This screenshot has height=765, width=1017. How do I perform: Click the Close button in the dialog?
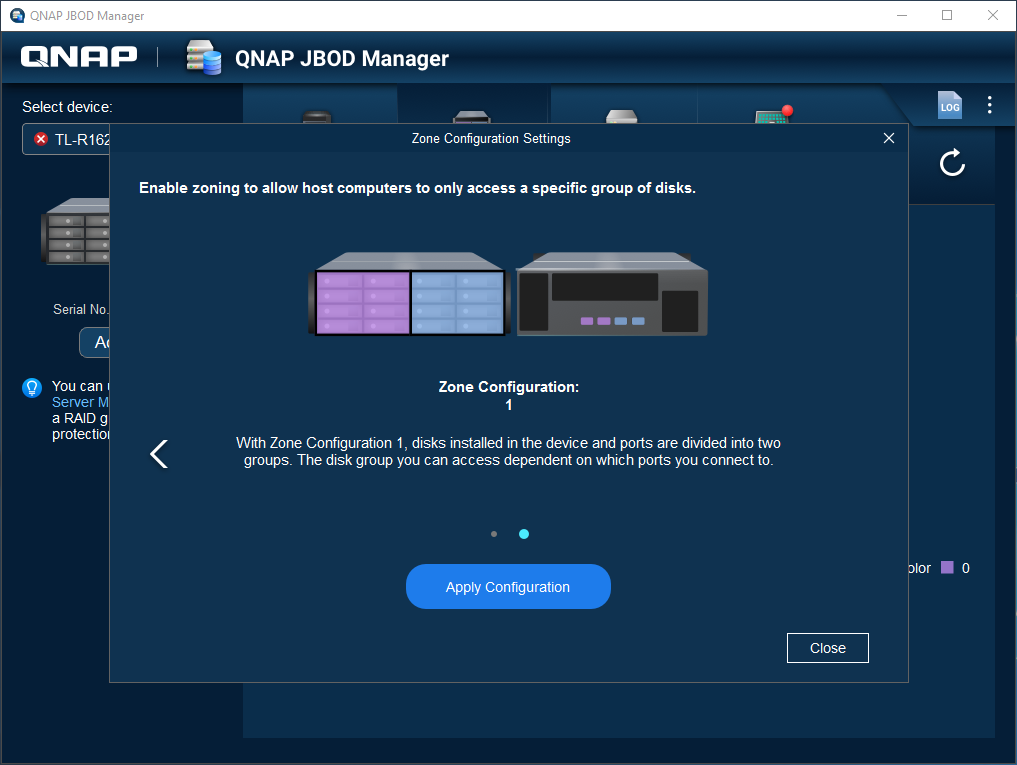(827, 648)
